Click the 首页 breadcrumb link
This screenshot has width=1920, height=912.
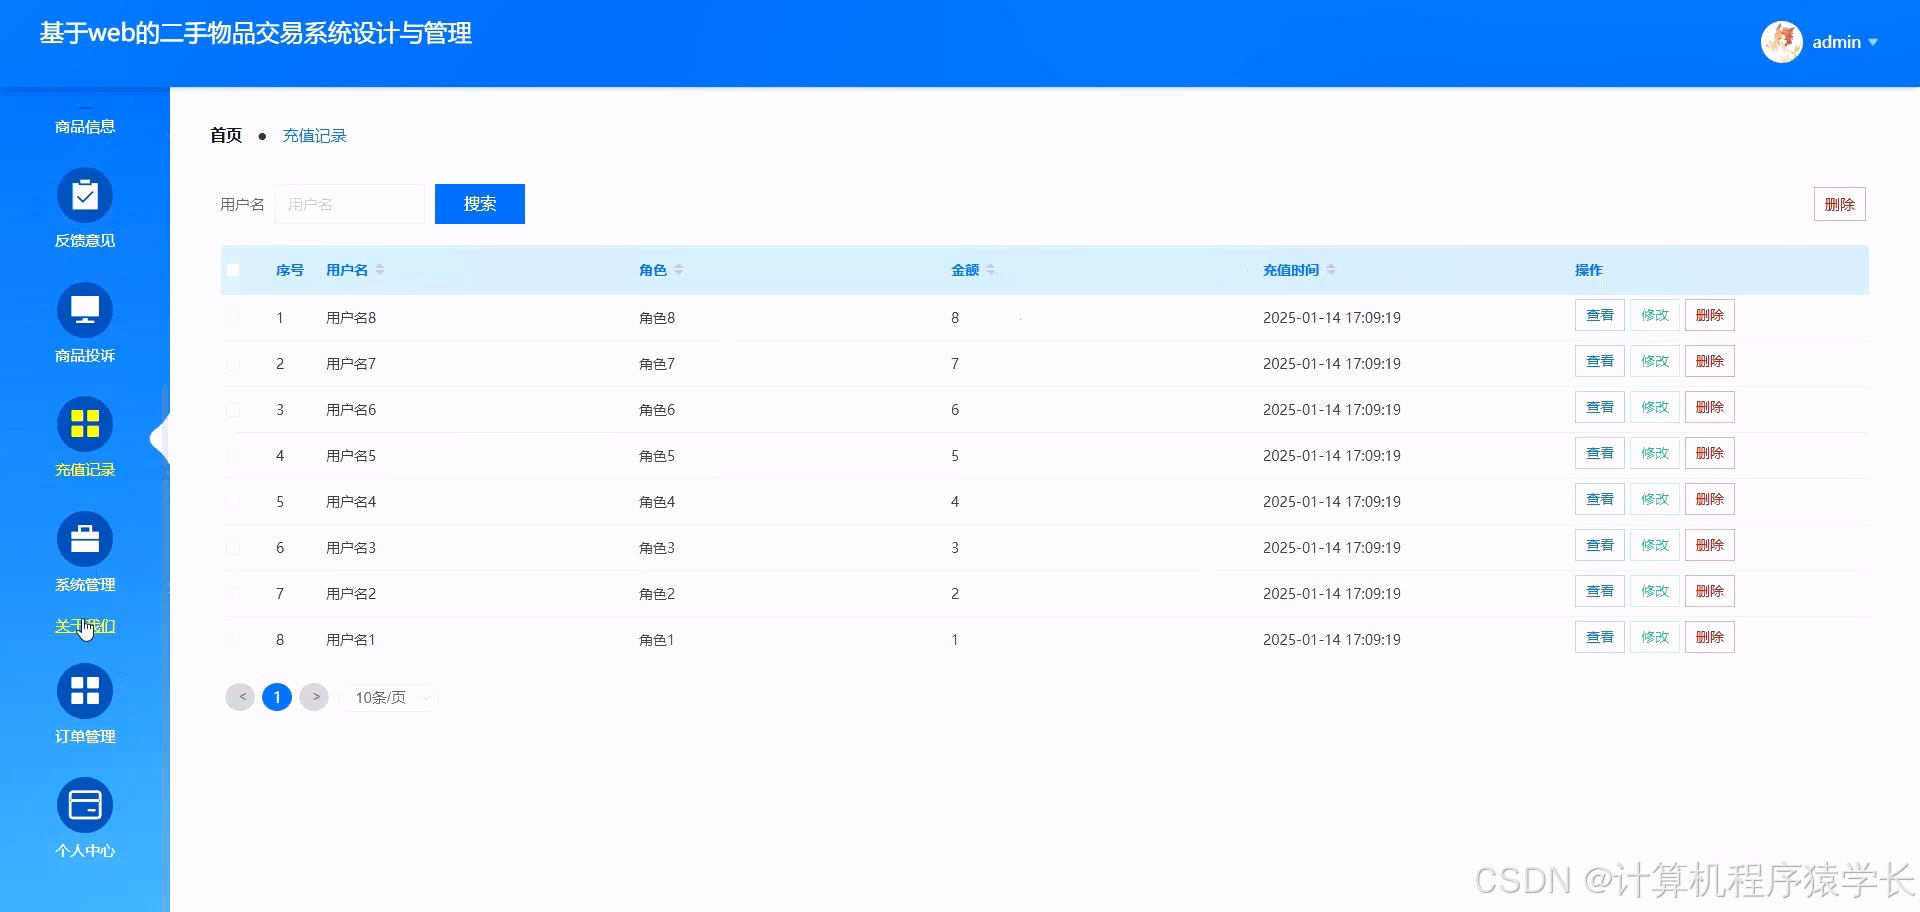click(226, 135)
